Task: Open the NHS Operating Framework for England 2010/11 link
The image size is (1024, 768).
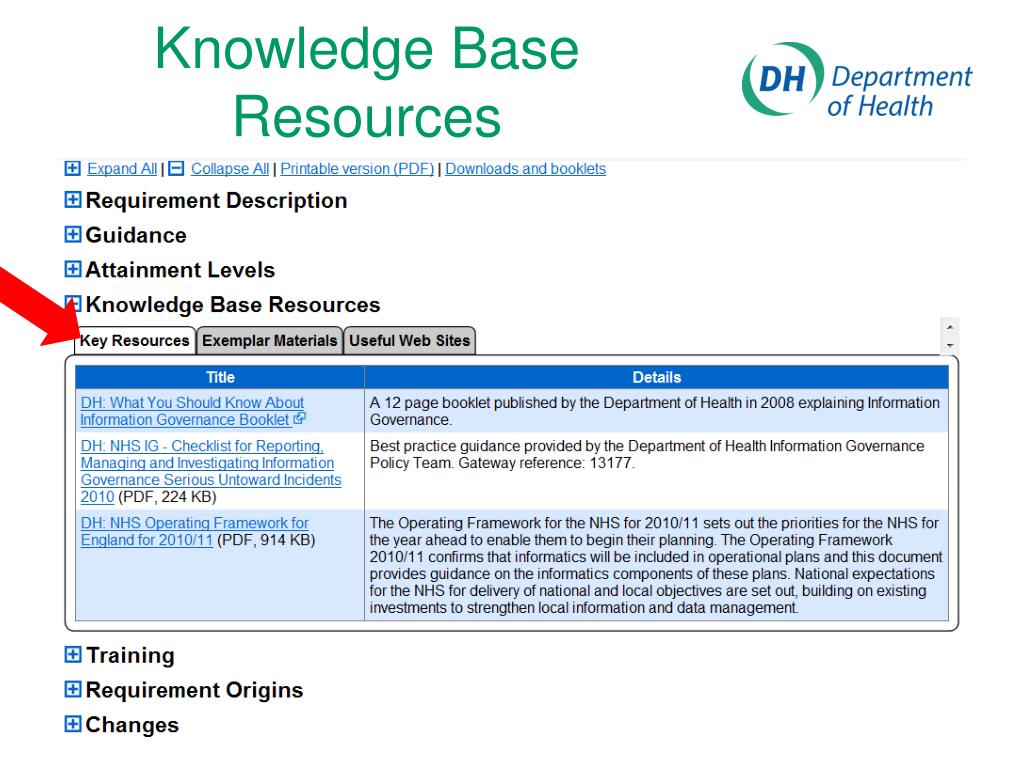Action: point(195,532)
